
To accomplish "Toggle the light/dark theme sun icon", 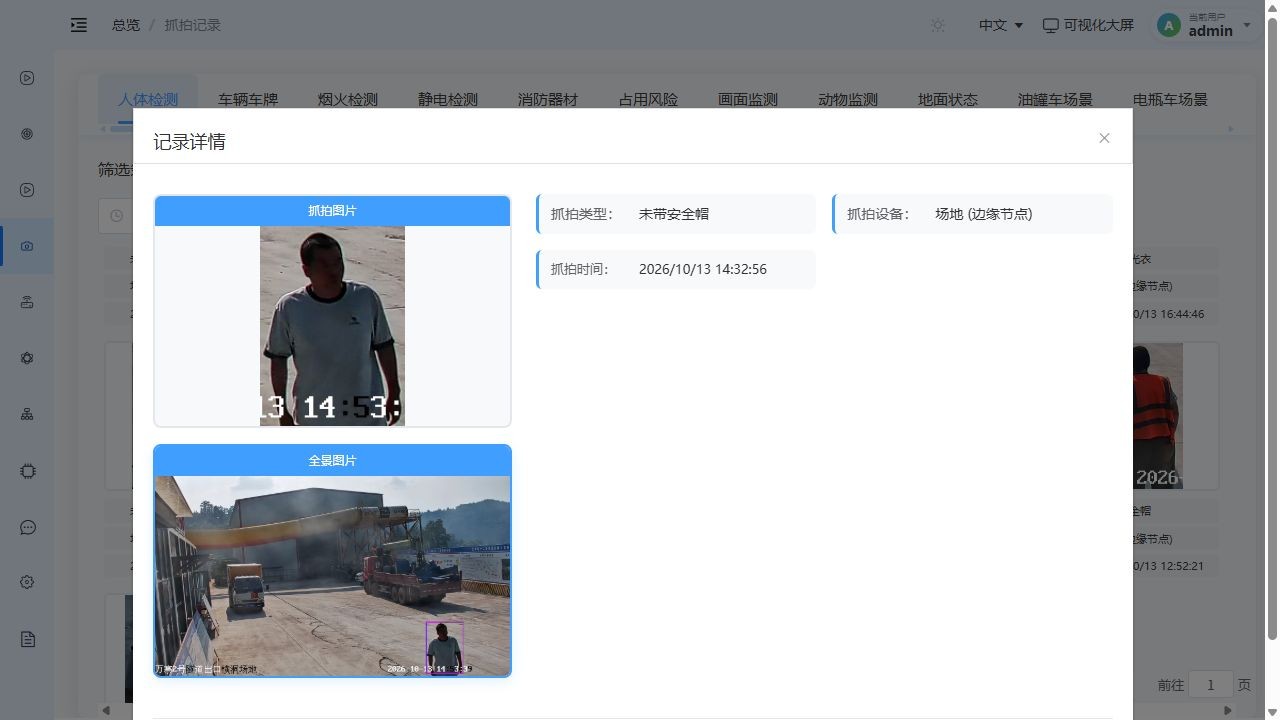I will (x=938, y=25).
